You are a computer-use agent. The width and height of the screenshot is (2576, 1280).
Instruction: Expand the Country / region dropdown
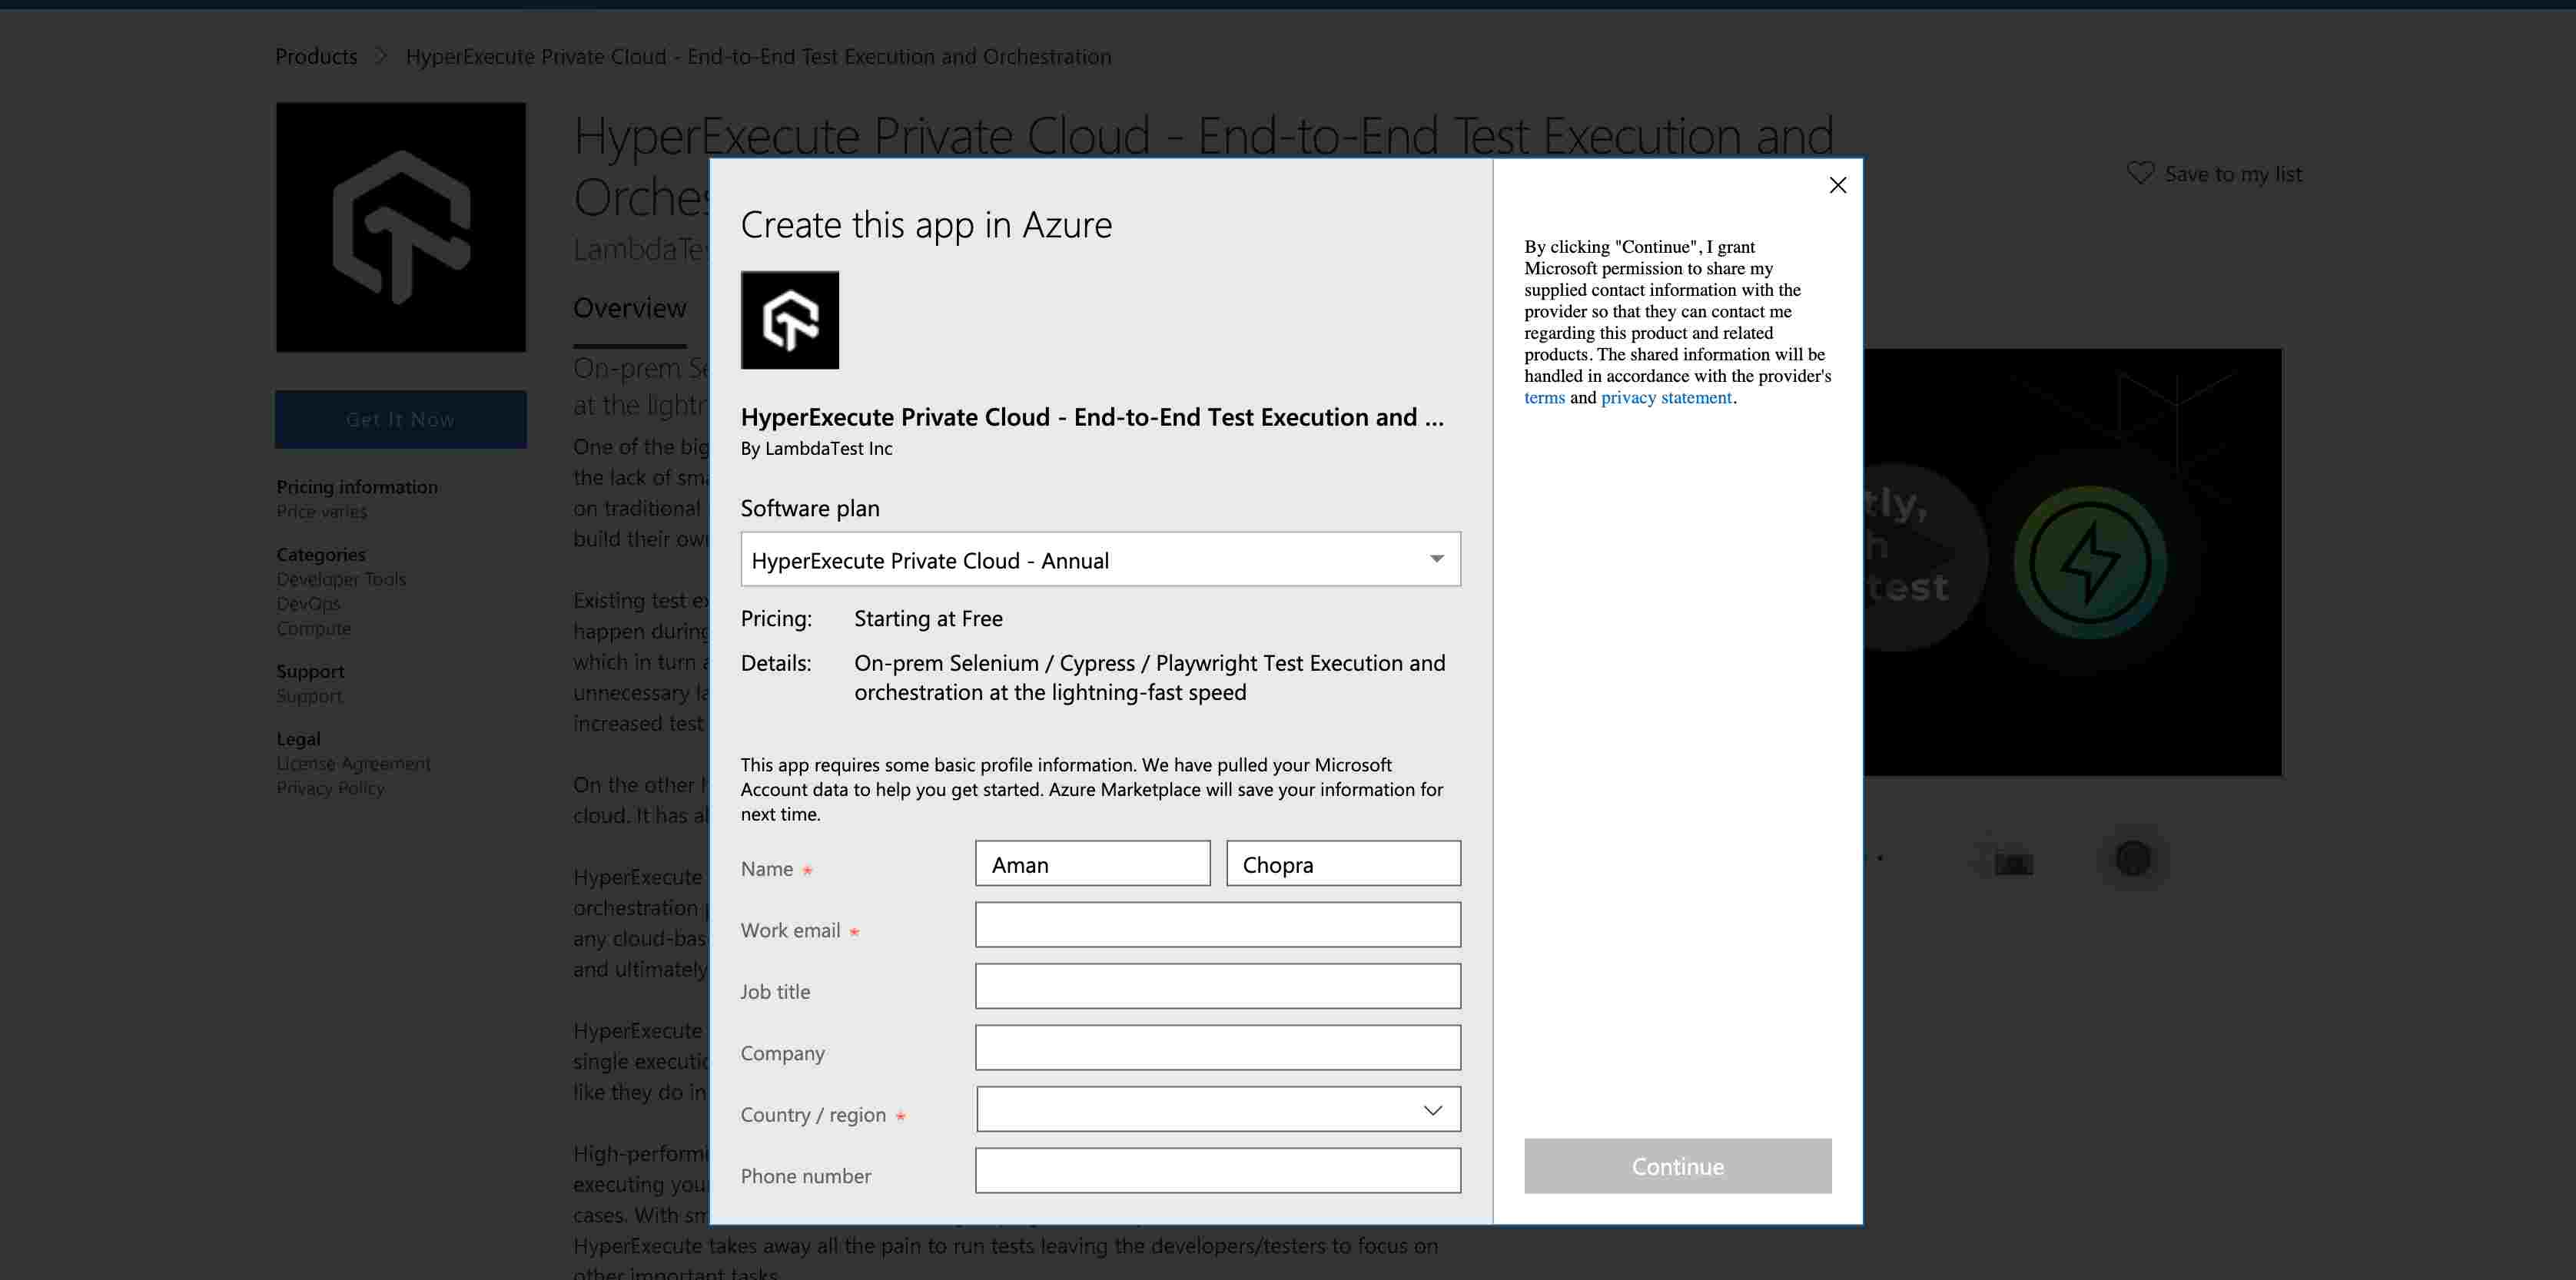(1217, 1110)
